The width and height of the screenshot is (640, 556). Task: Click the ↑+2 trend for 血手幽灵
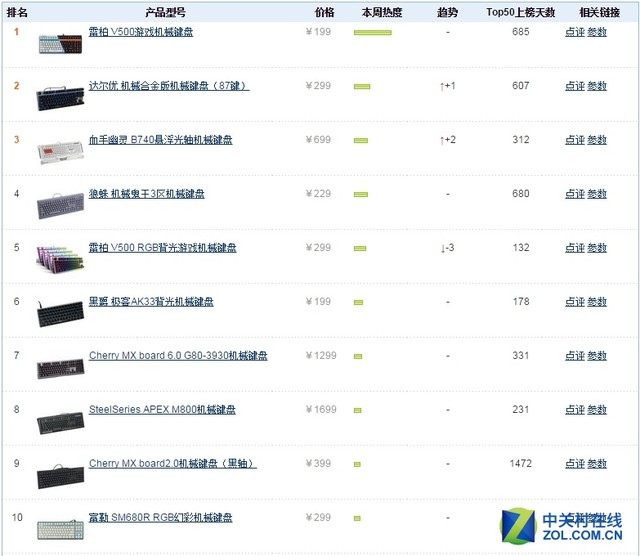coord(447,140)
